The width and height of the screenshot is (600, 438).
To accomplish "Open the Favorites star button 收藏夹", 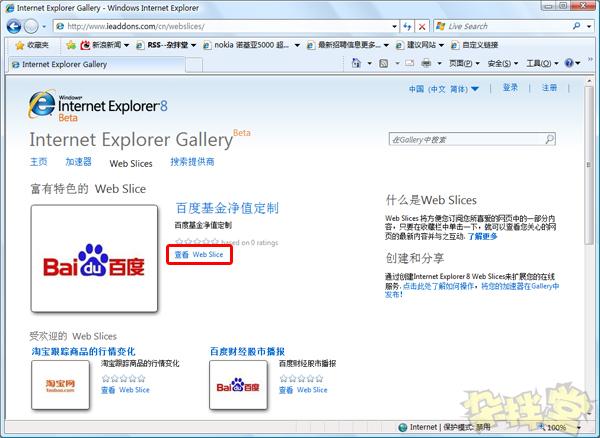I will point(32,45).
